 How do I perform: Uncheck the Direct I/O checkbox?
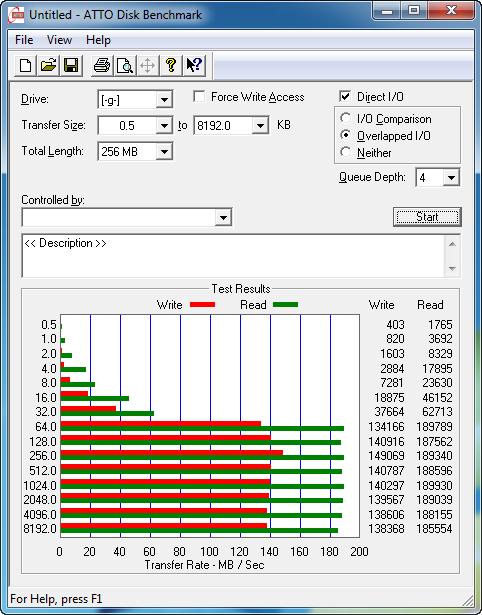(x=345, y=97)
